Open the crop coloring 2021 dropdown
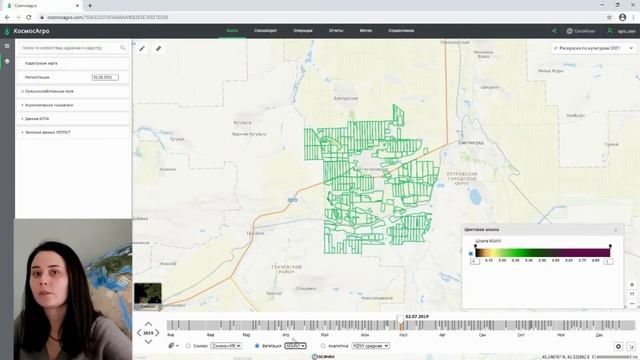640x360 pixels. (x=593, y=48)
